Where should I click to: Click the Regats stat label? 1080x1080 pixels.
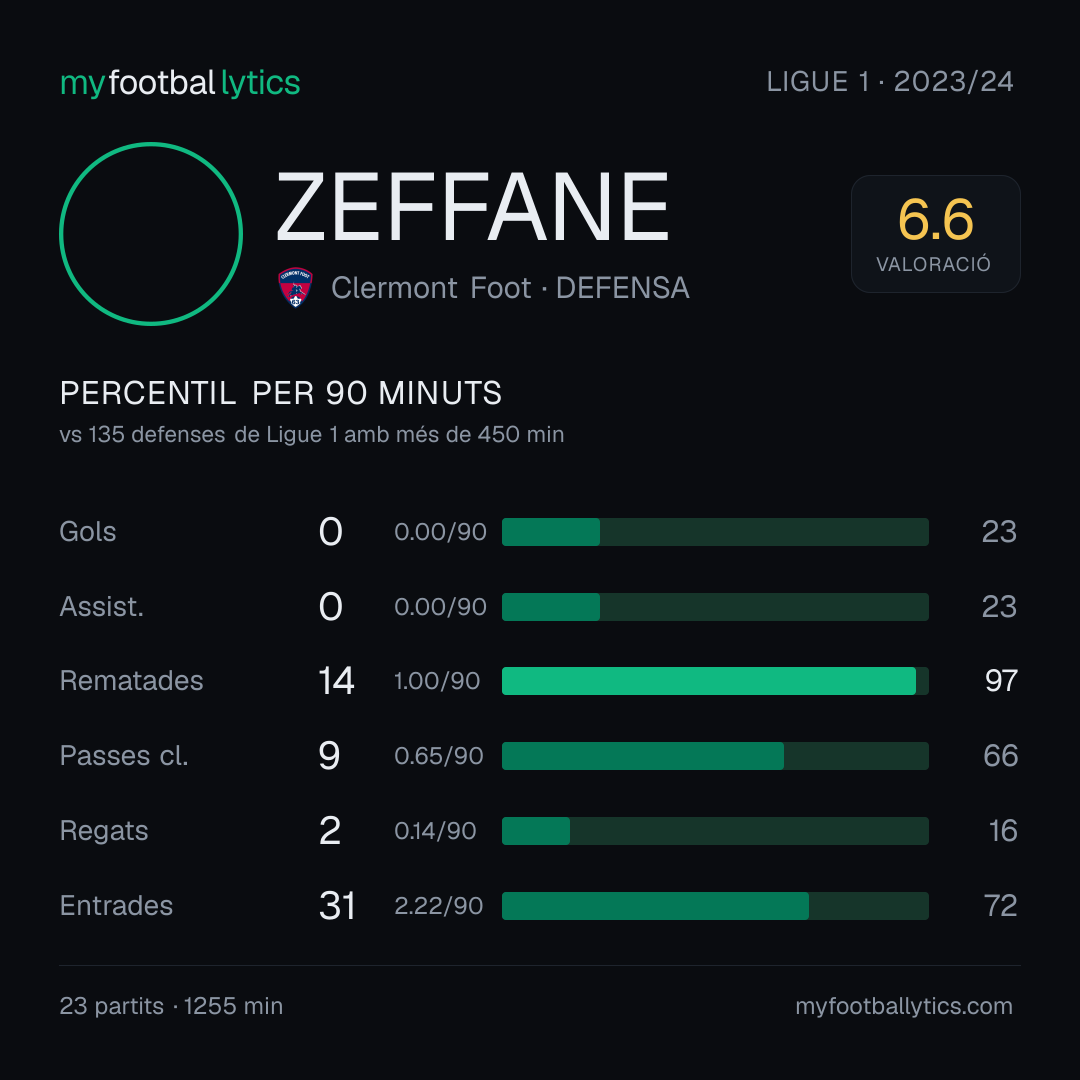point(104,831)
